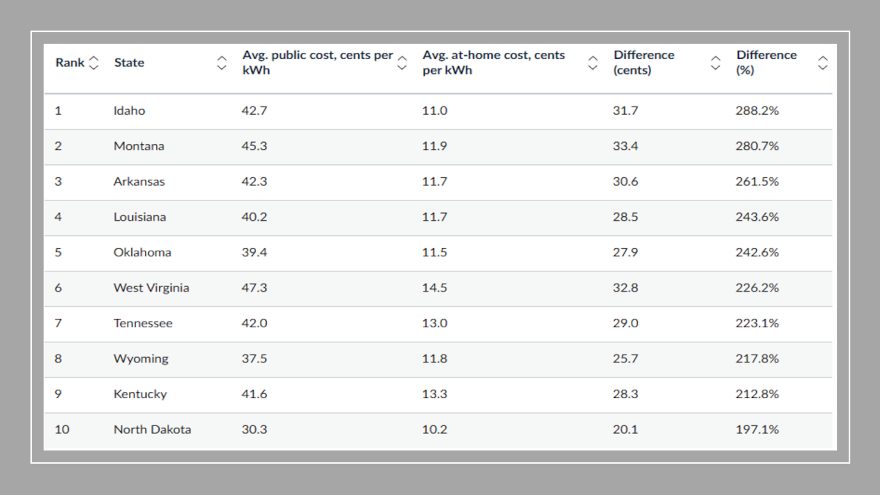Click the Kentucky state cell
Screen dimensions: 880x495
coord(140,394)
